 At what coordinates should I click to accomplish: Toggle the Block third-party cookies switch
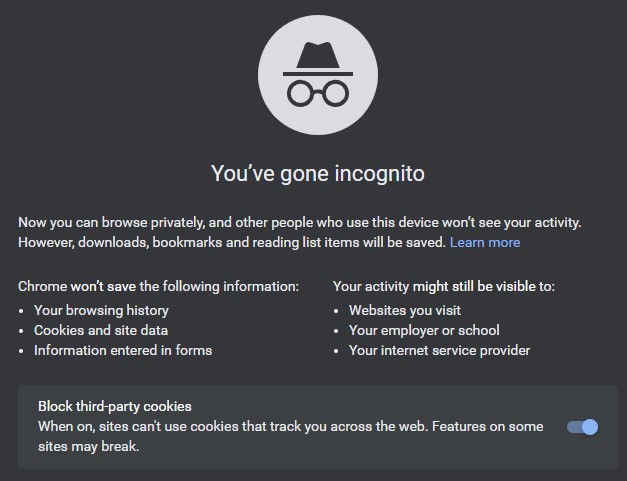pos(582,427)
